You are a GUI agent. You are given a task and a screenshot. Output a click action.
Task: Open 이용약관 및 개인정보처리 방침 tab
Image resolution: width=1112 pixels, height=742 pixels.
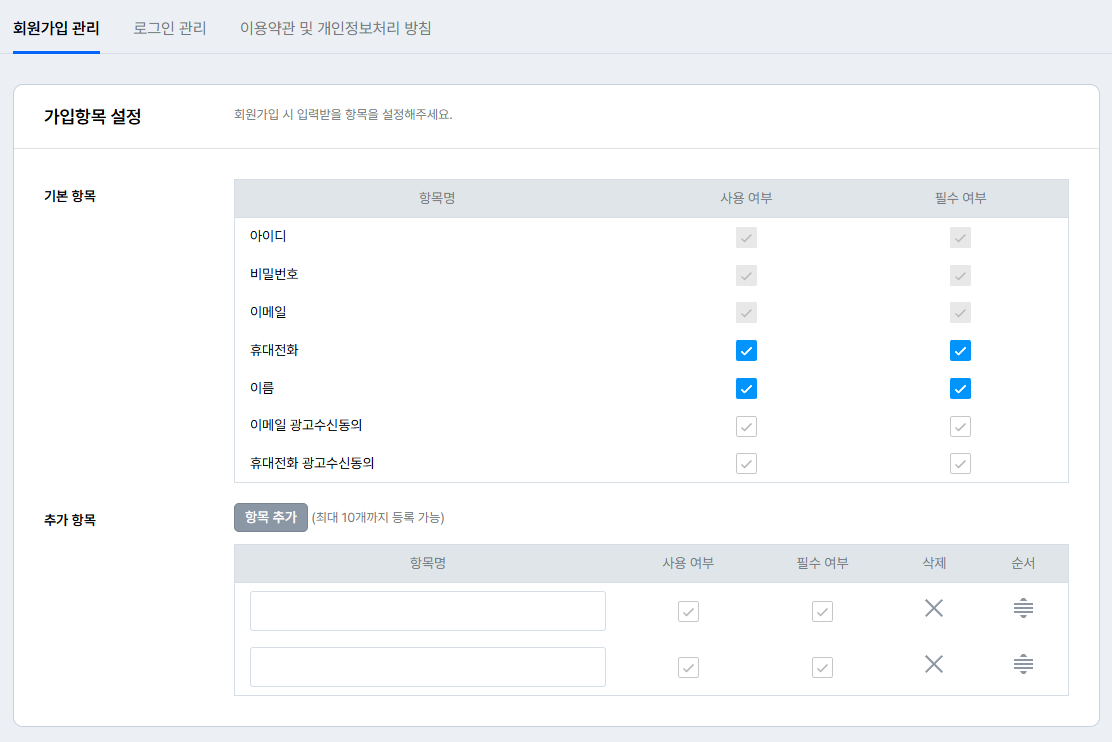point(336,28)
